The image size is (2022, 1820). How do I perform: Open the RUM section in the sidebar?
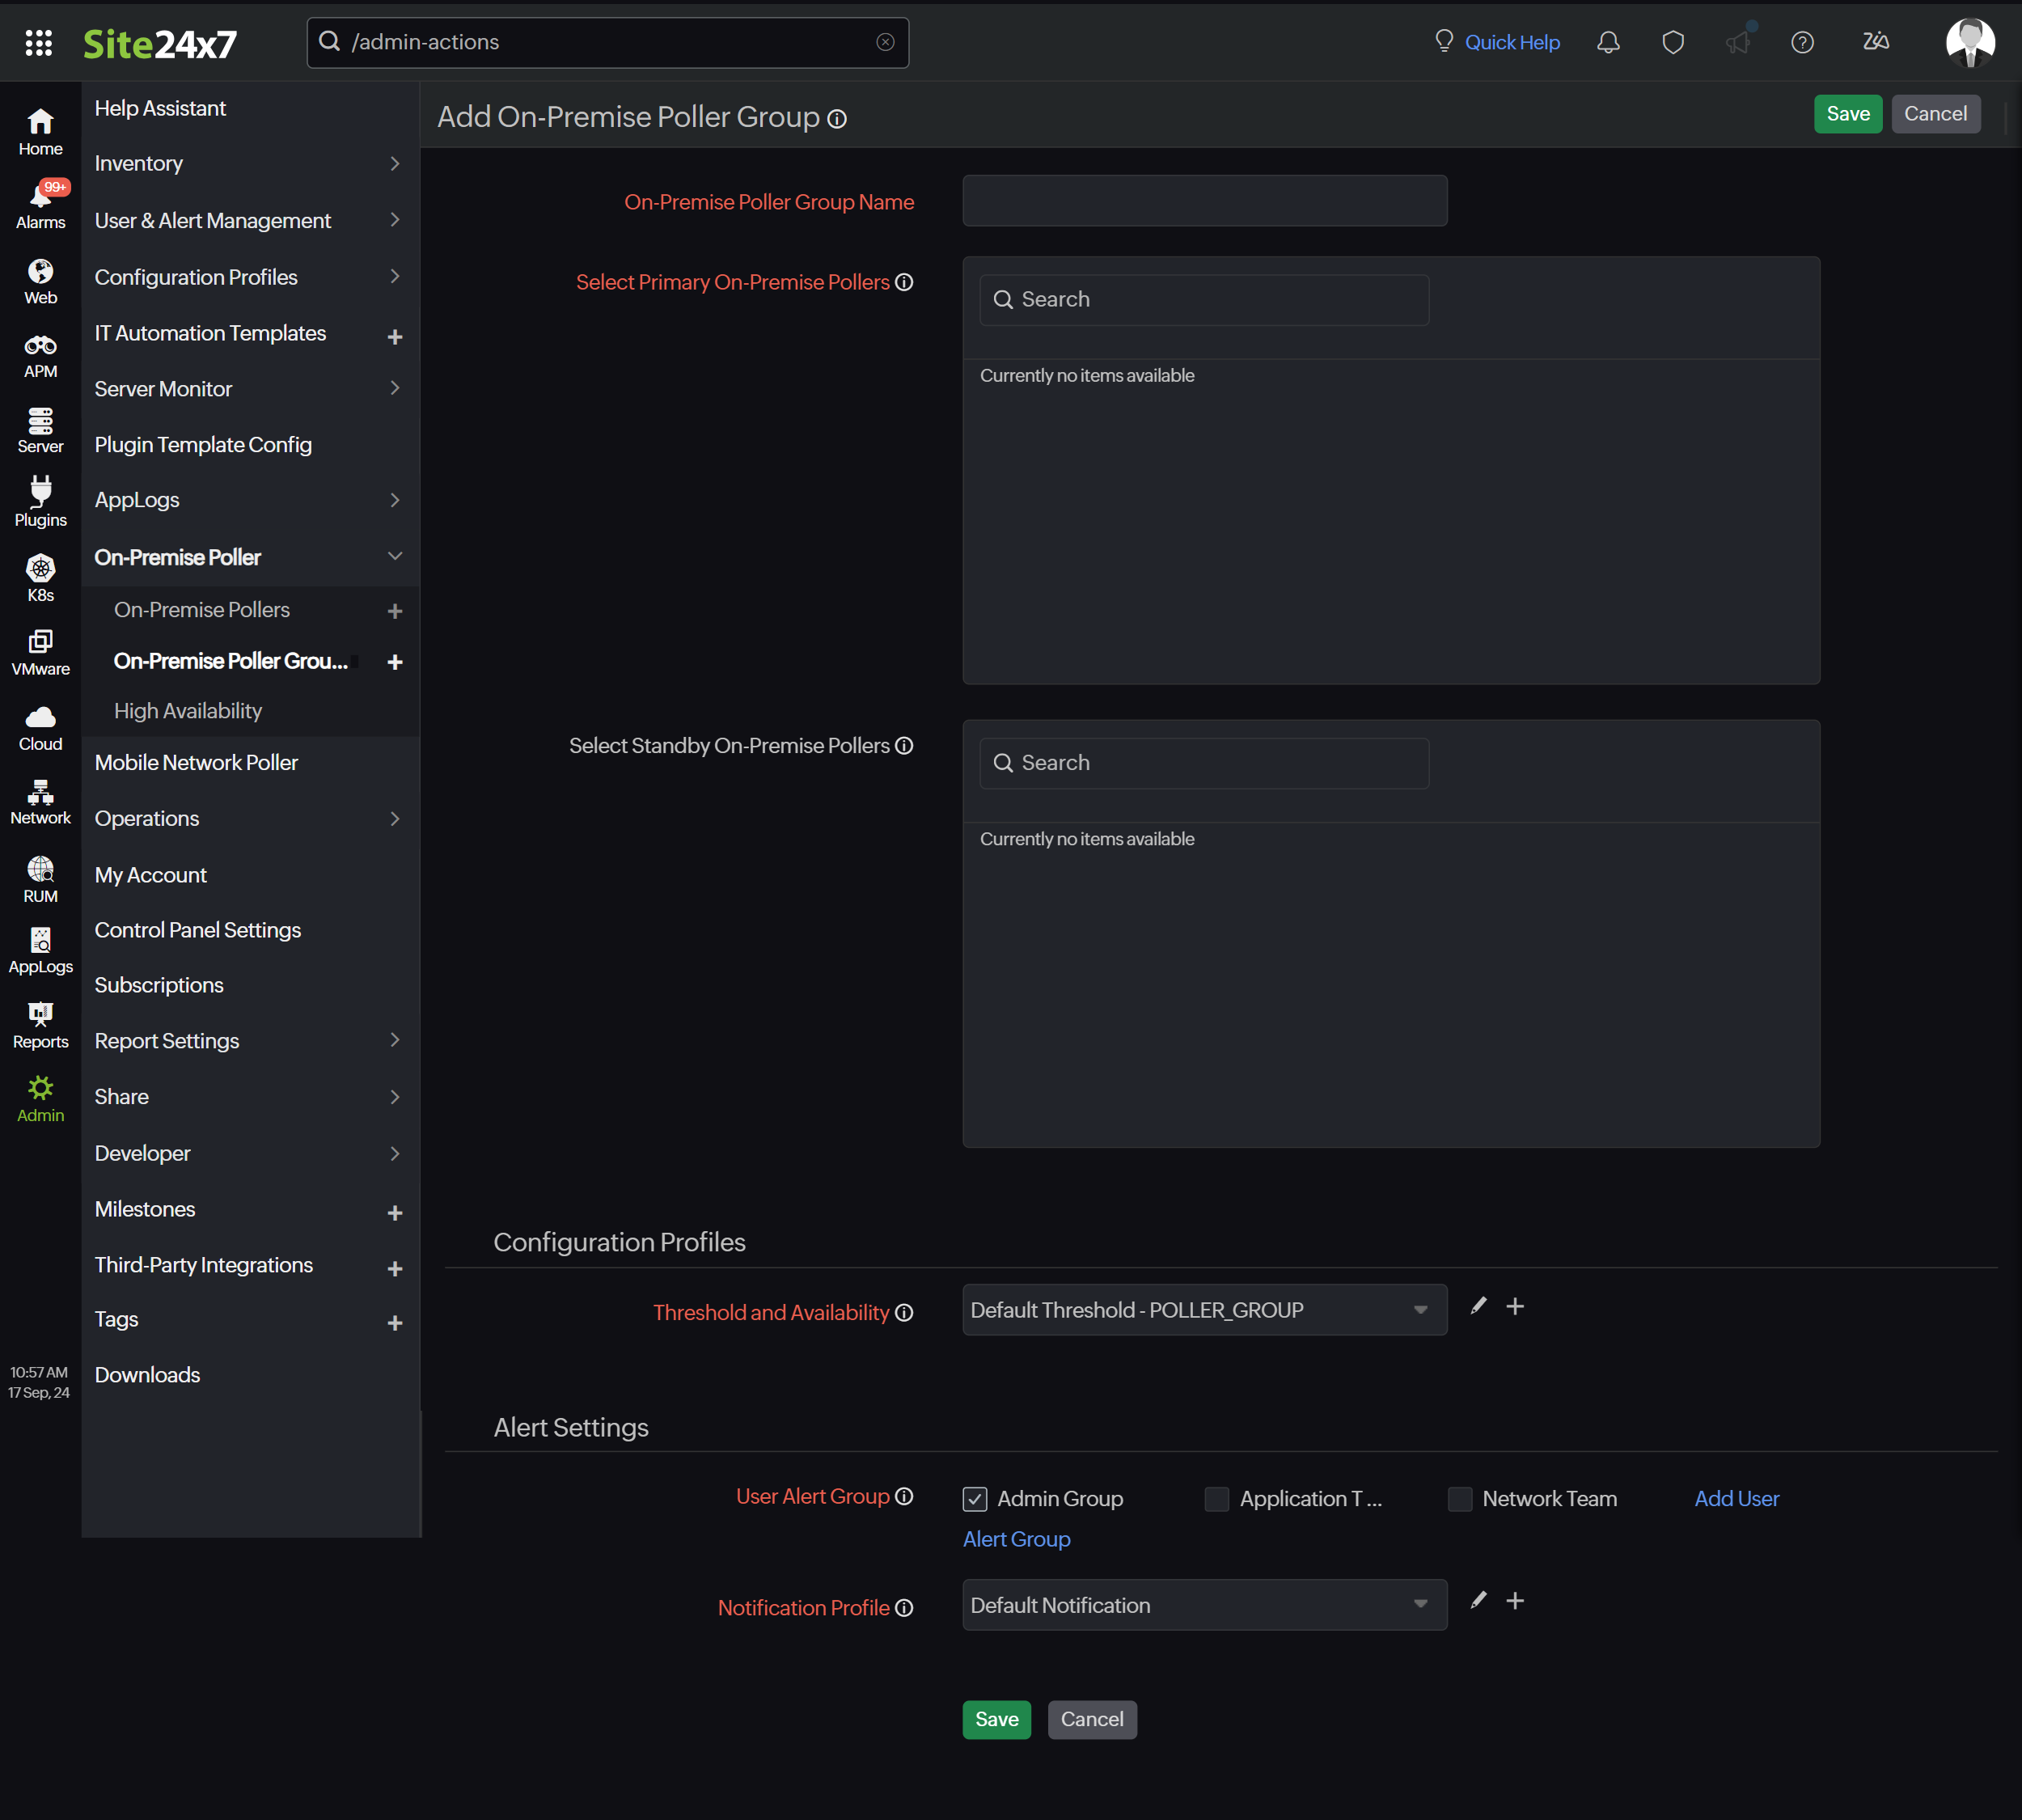(40, 877)
